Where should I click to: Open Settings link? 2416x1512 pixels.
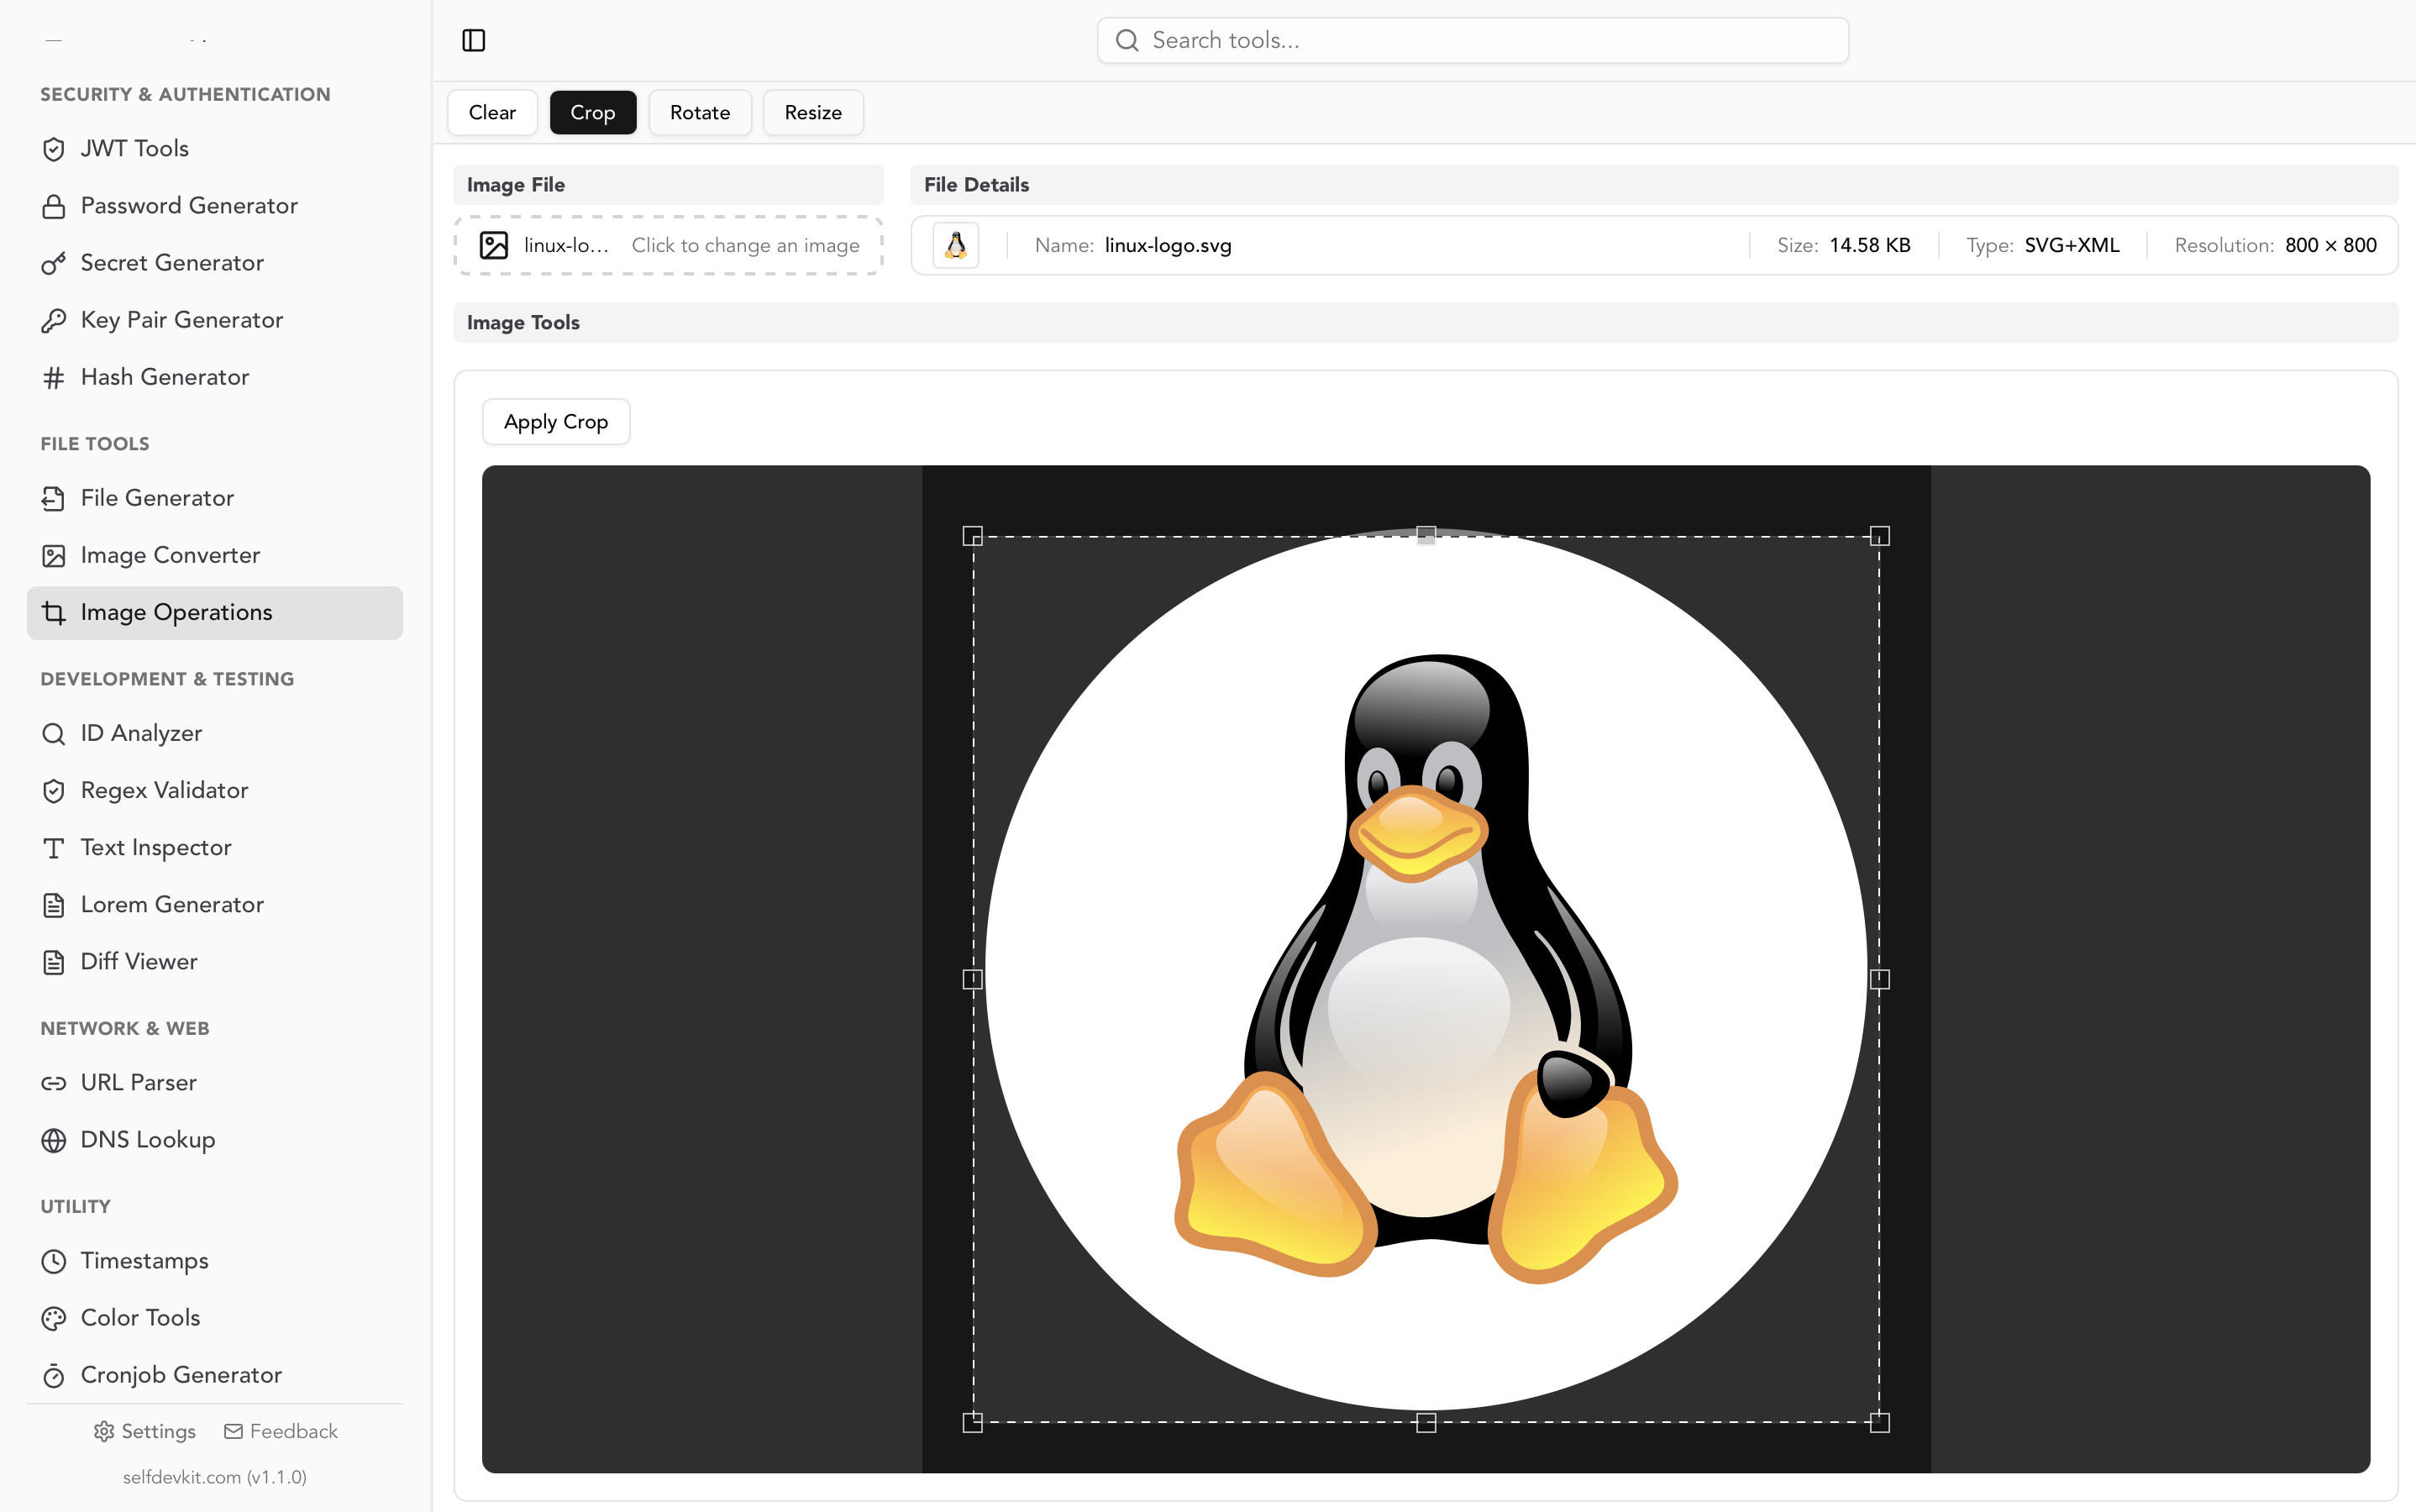[x=145, y=1431]
